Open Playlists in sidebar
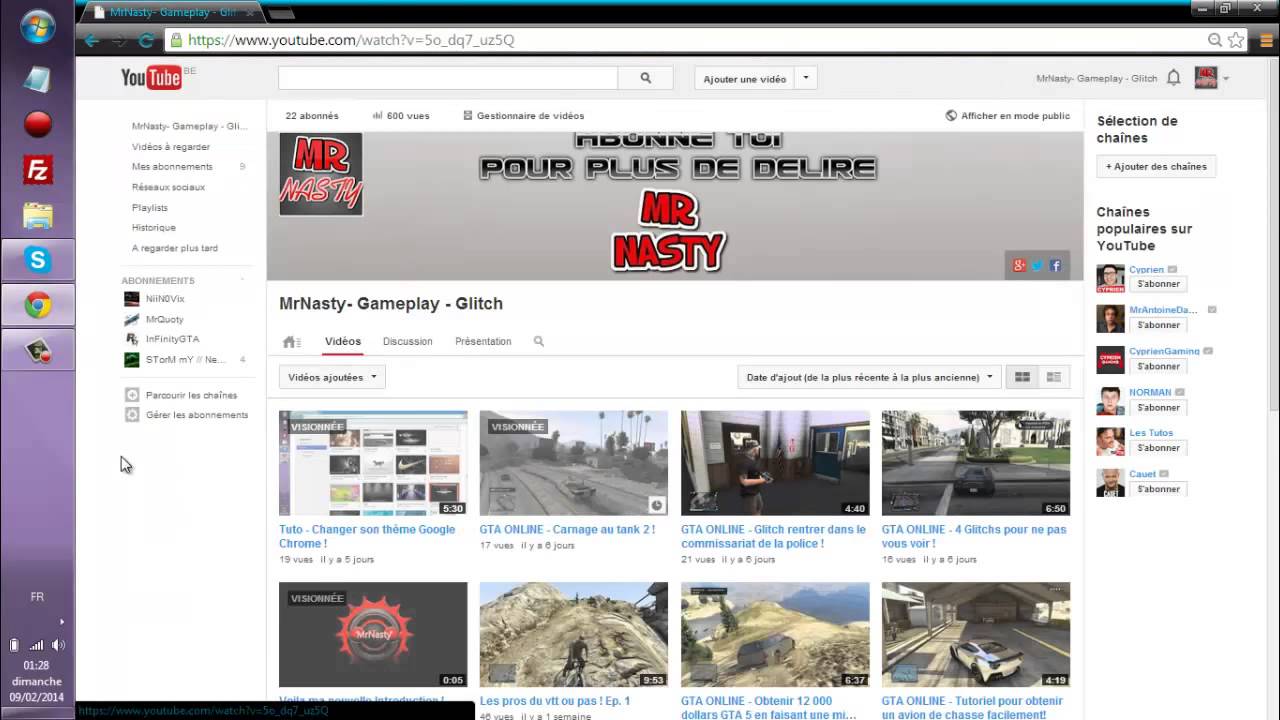 pos(150,208)
